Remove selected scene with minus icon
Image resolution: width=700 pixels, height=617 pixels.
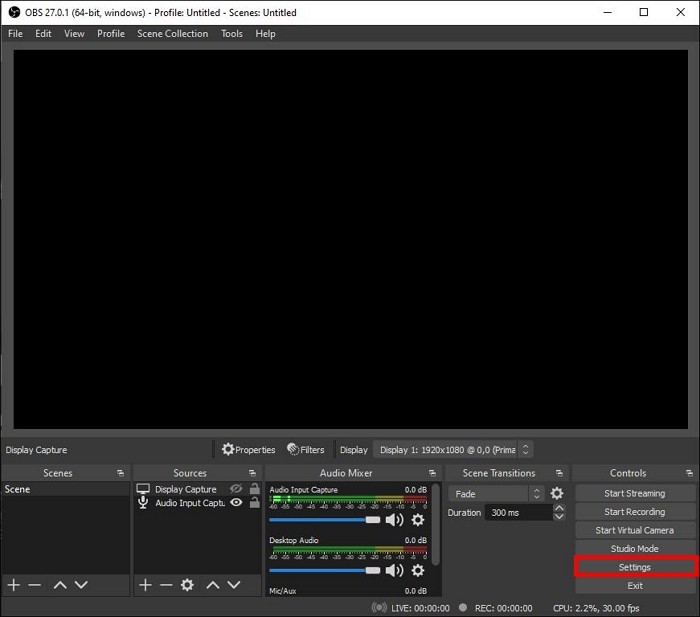34,584
